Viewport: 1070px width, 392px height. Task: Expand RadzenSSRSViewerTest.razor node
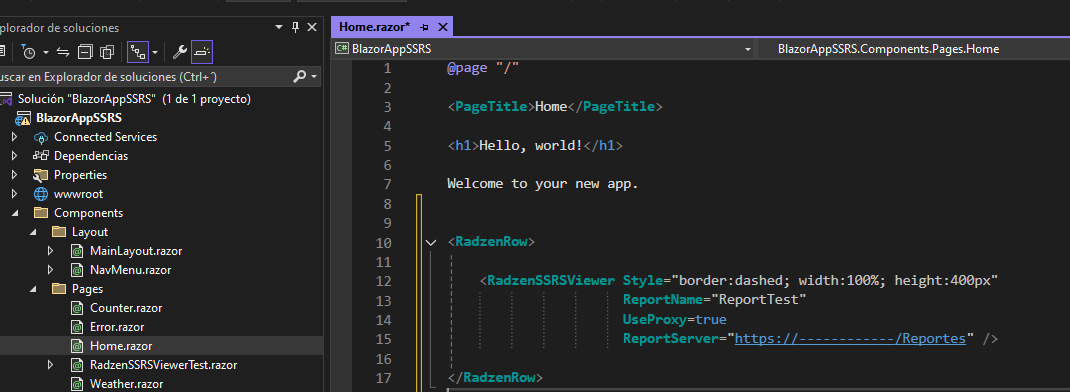click(x=50, y=365)
